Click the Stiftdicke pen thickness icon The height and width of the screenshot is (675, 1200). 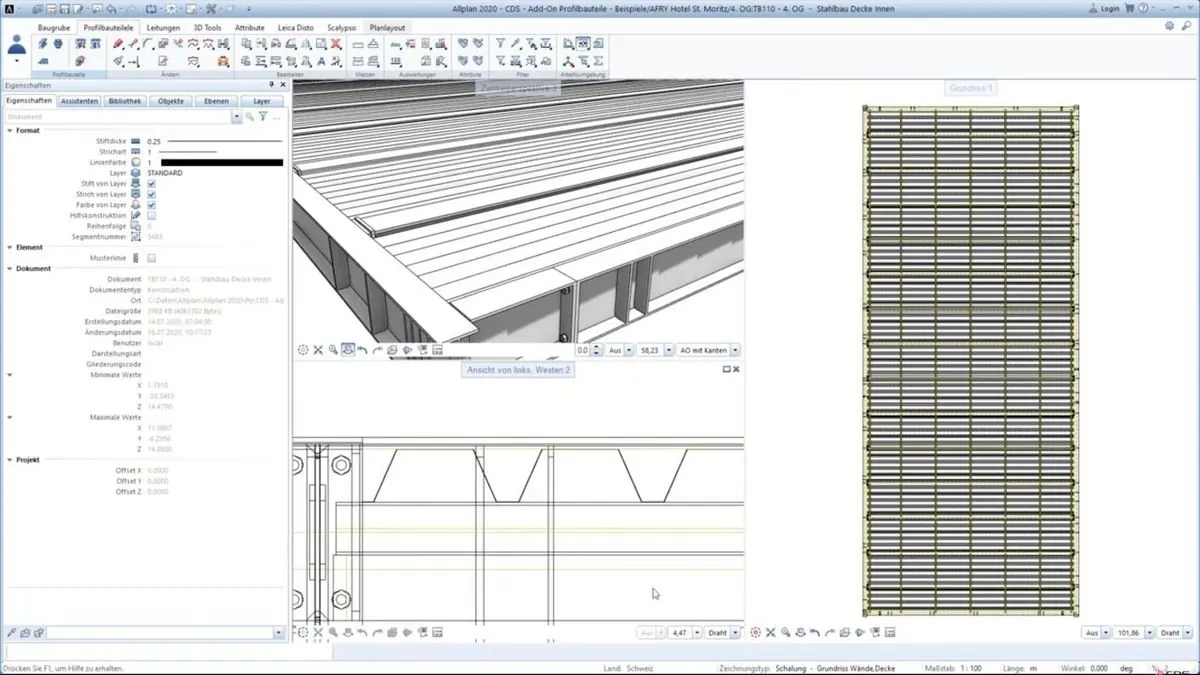136,142
